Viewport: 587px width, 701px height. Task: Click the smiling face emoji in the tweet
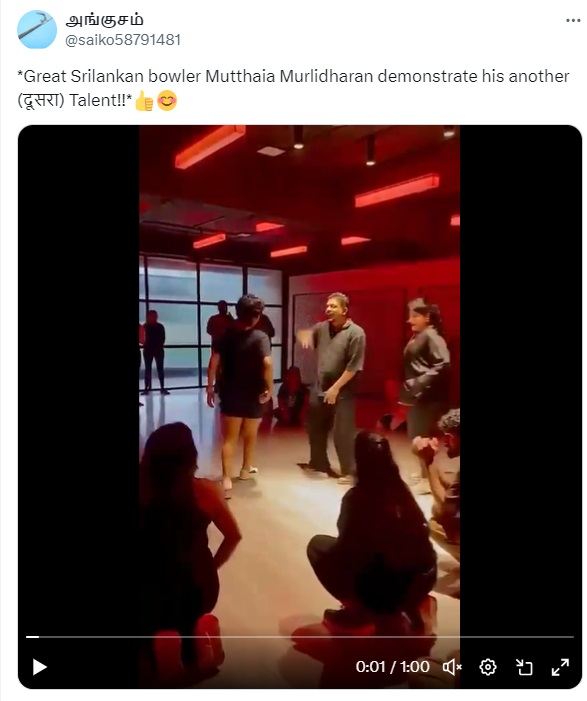click(167, 101)
